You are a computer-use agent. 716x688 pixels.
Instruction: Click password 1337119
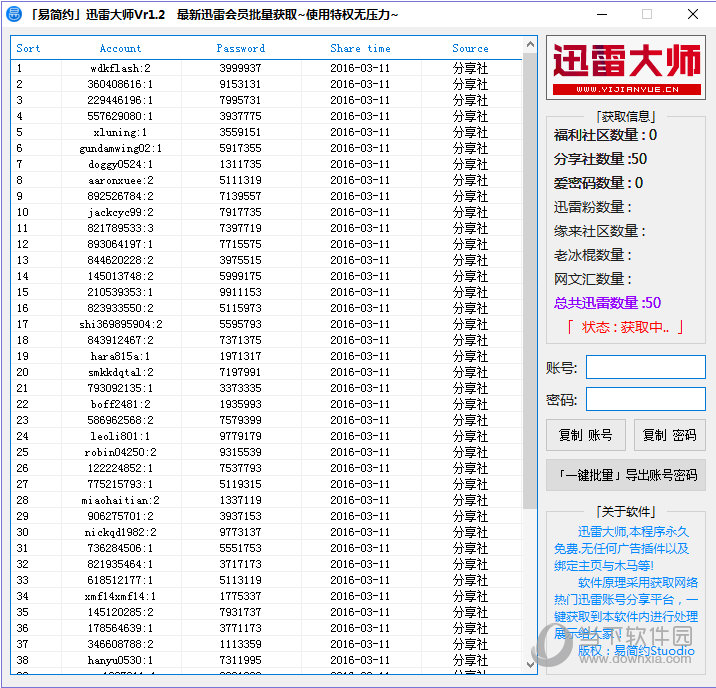[x=240, y=500]
